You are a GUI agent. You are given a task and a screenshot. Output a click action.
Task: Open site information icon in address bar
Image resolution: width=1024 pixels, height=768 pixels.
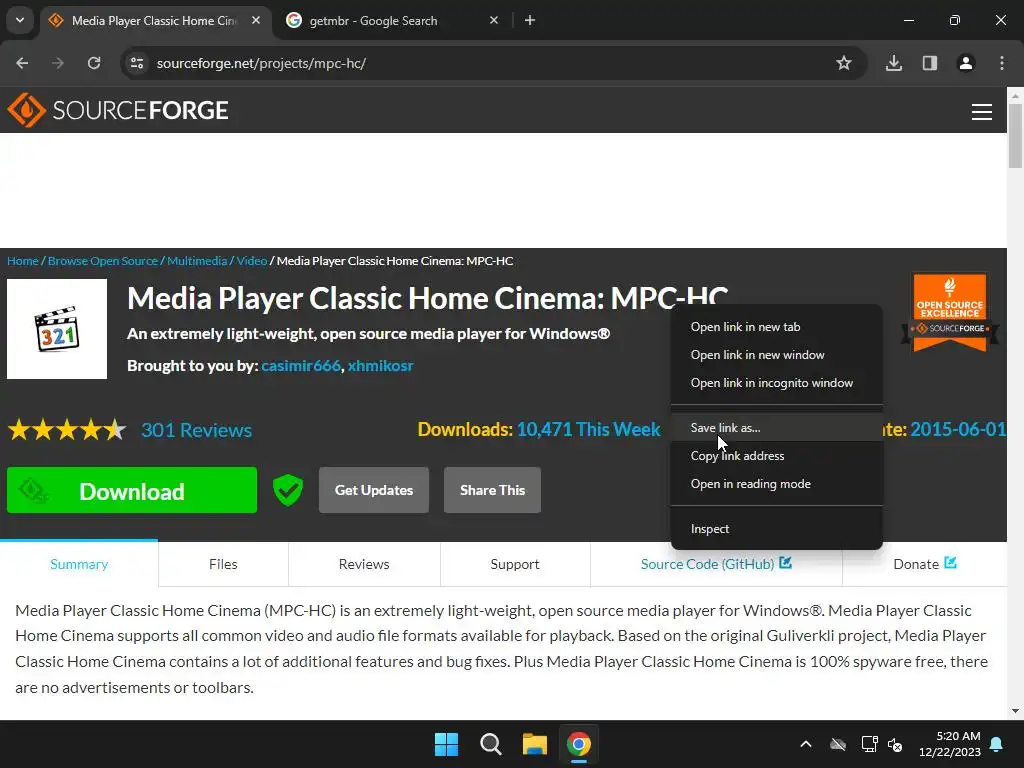click(136, 63)
